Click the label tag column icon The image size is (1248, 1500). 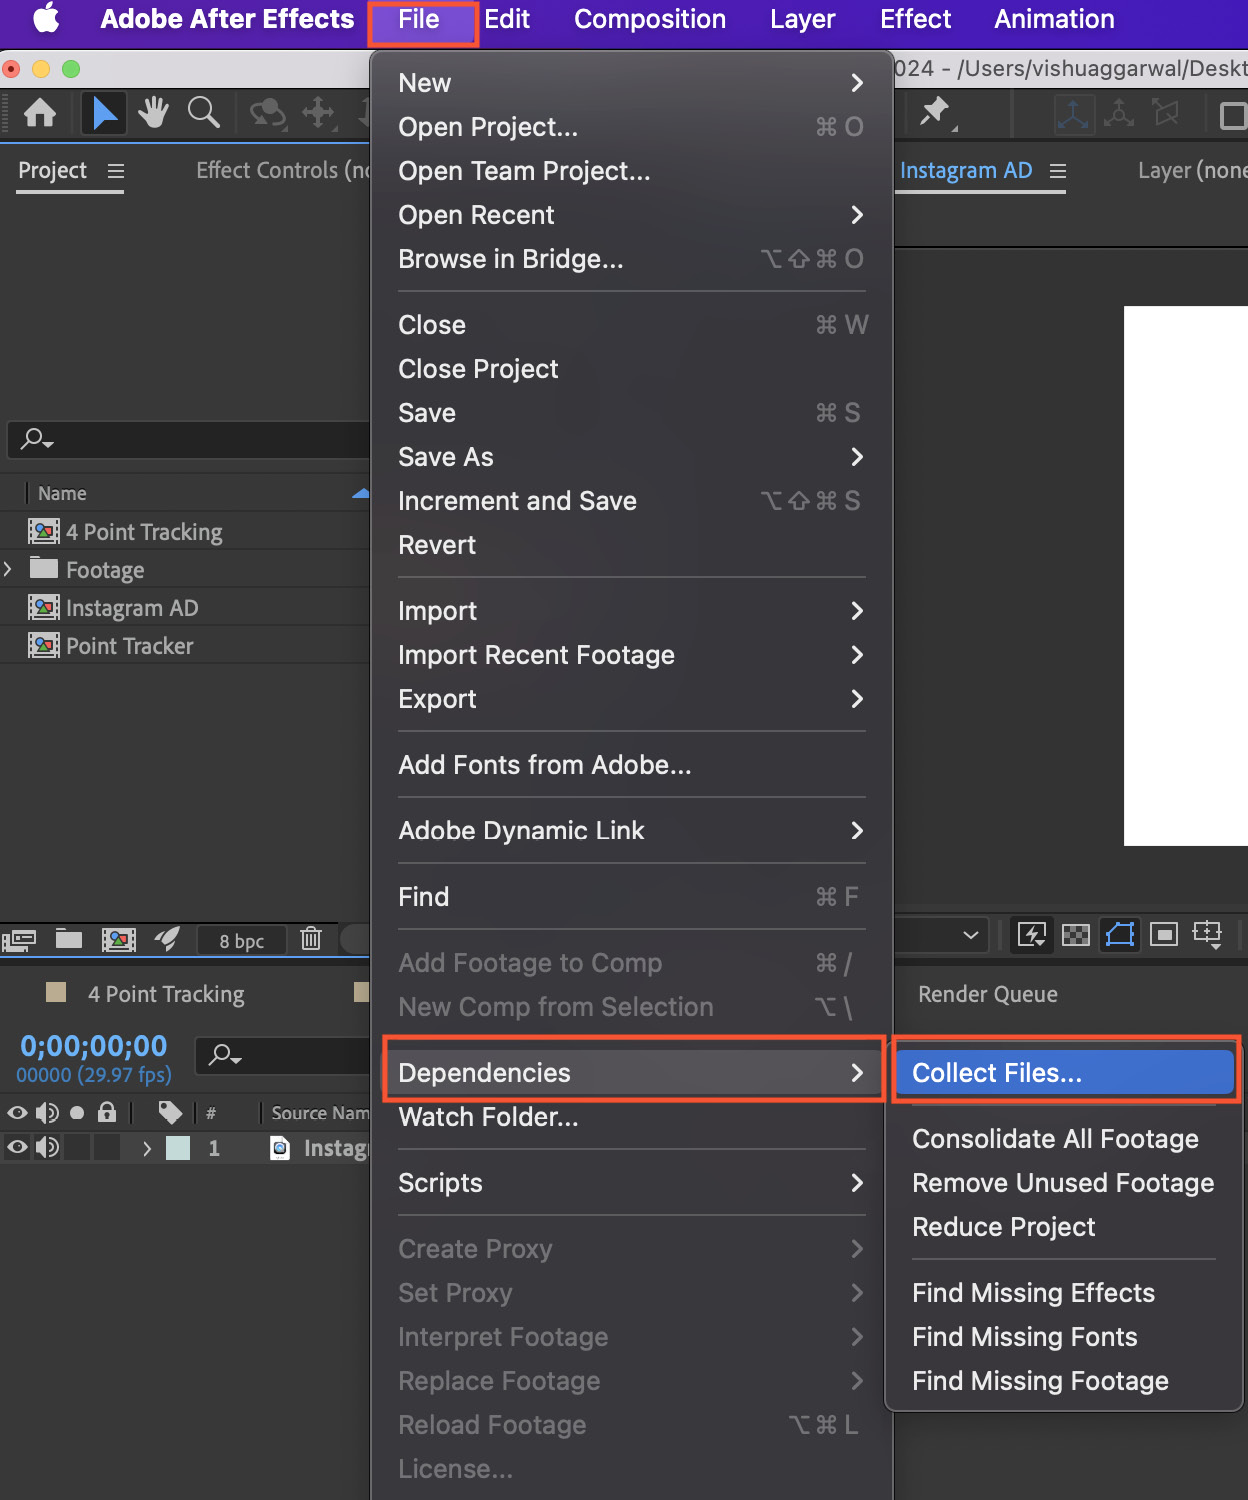[x=170, y=1112]
